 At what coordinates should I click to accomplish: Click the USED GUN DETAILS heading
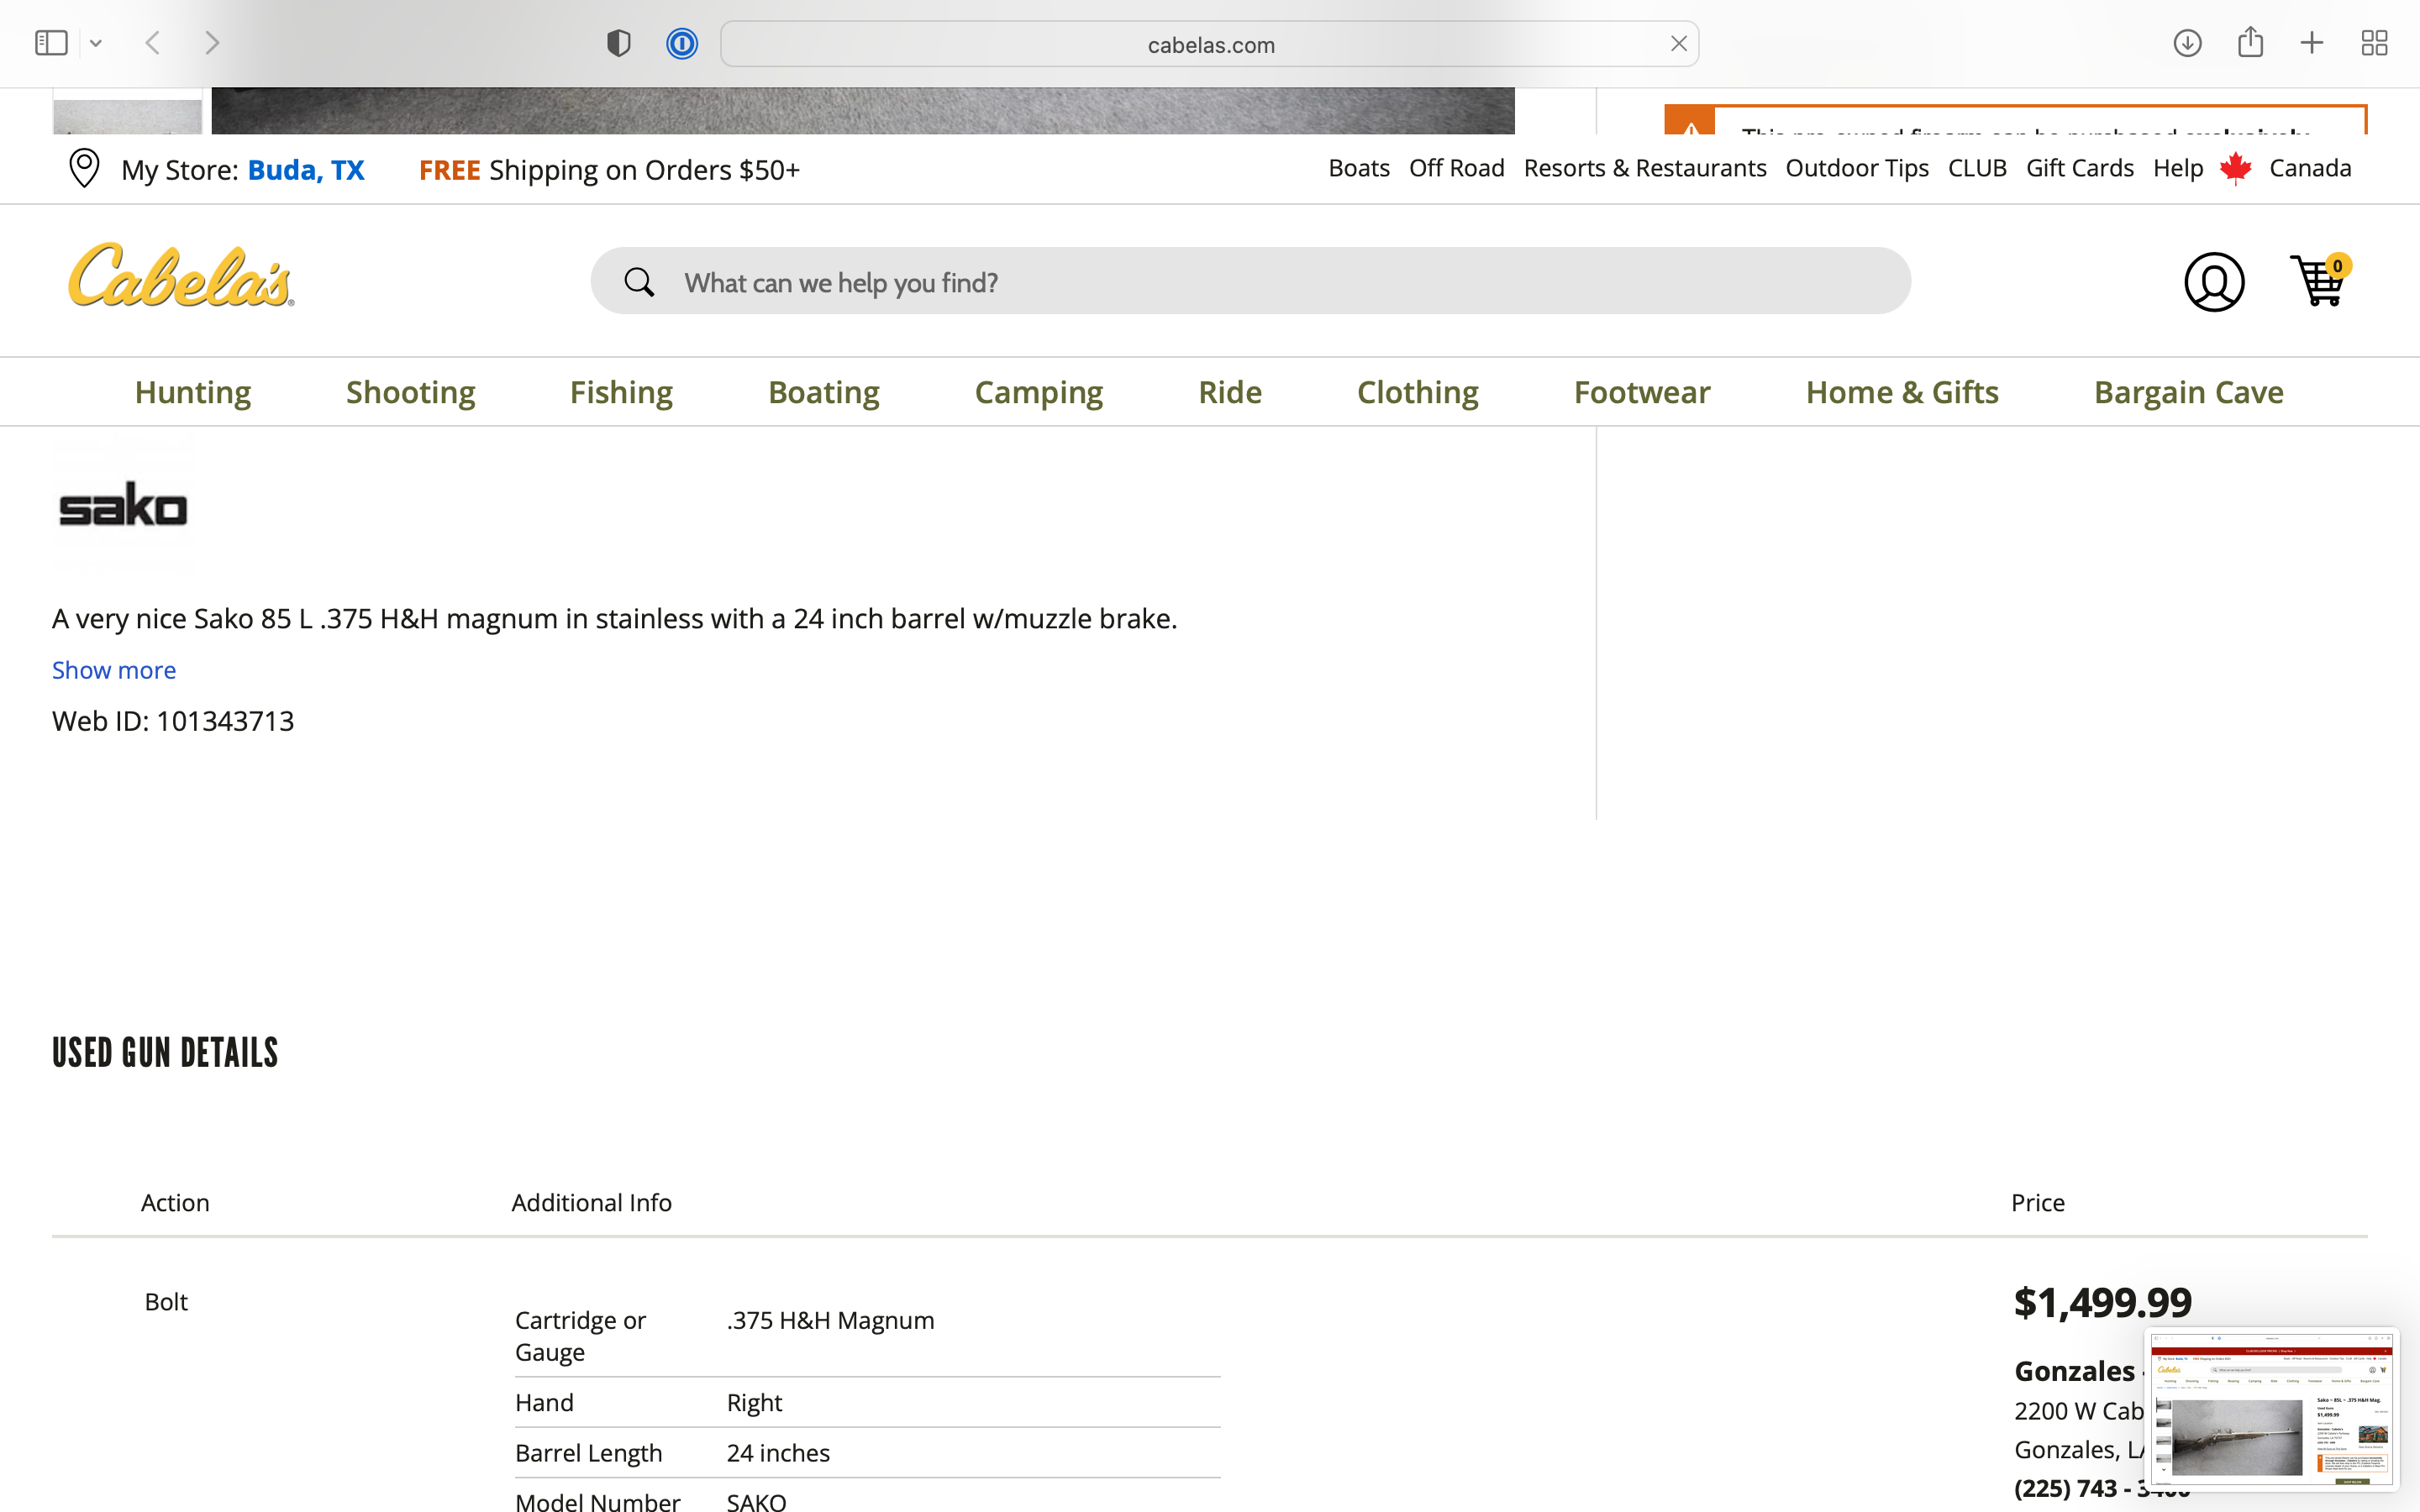(x=165, y=1053)
